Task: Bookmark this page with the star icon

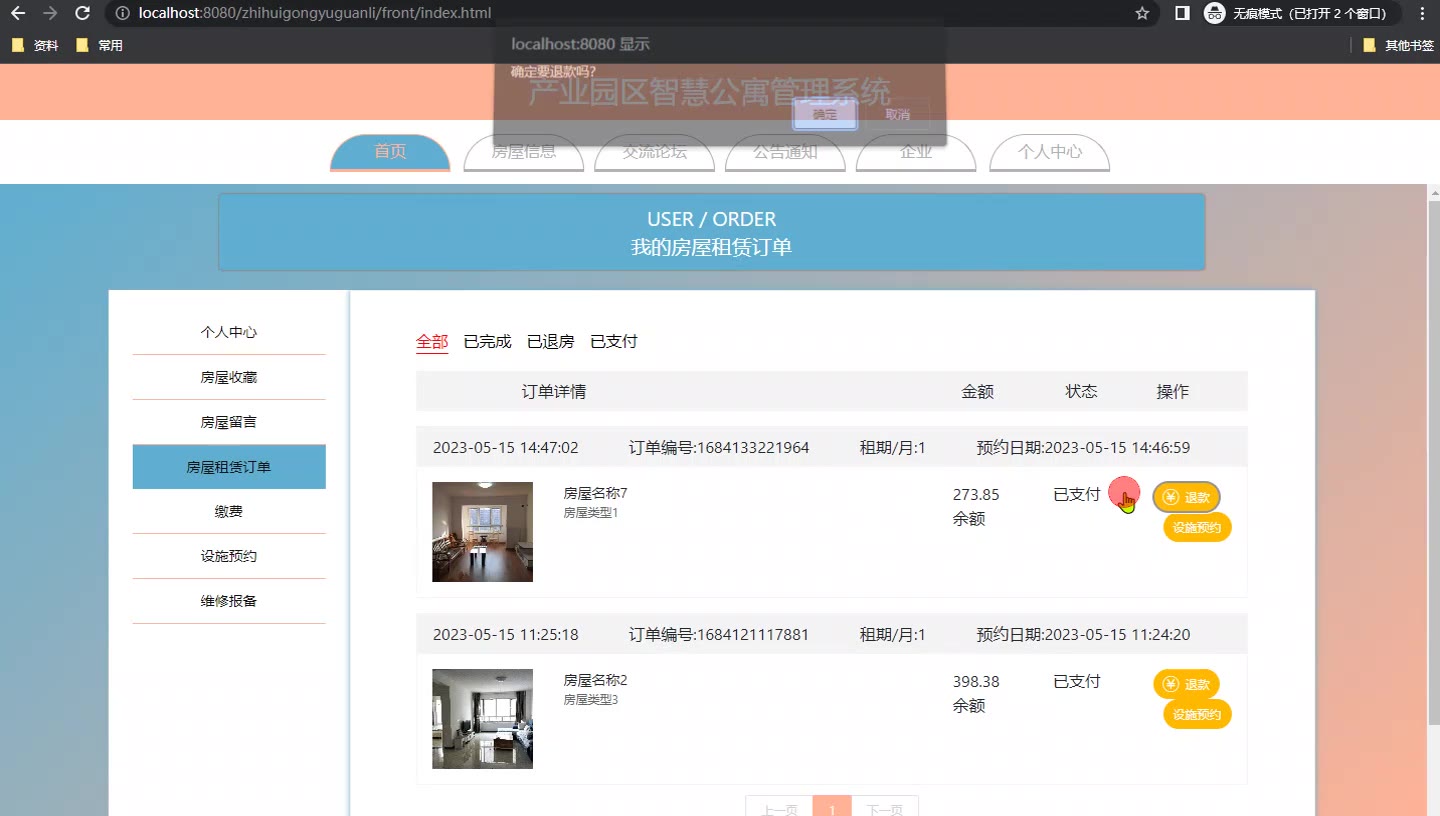Action: [x=1142, y=13]
